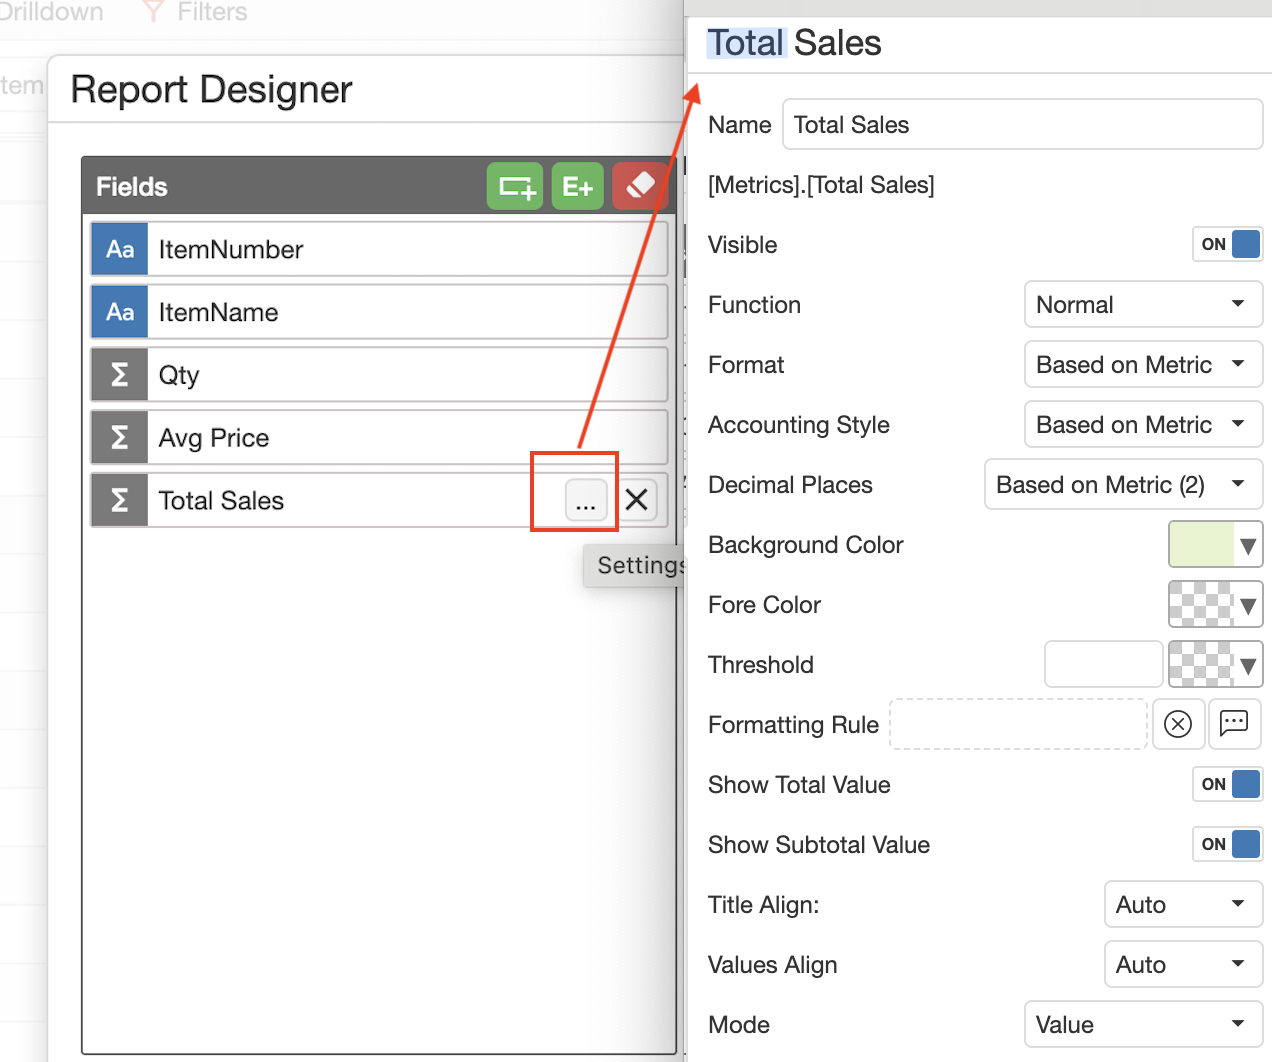Screen dimensions: 1272x1062
Task: Toggle Show Total Value switch
Action: point(1227,784)
